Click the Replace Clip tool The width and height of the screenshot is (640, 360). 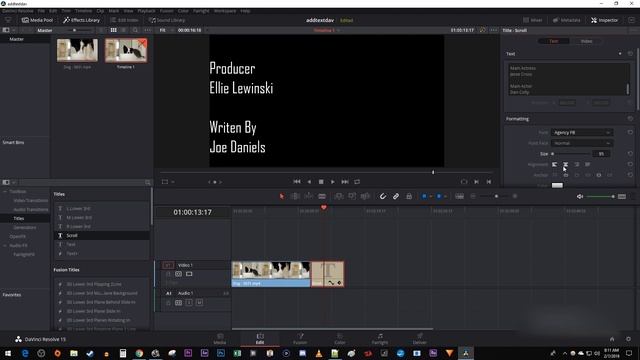pos(365,196)
